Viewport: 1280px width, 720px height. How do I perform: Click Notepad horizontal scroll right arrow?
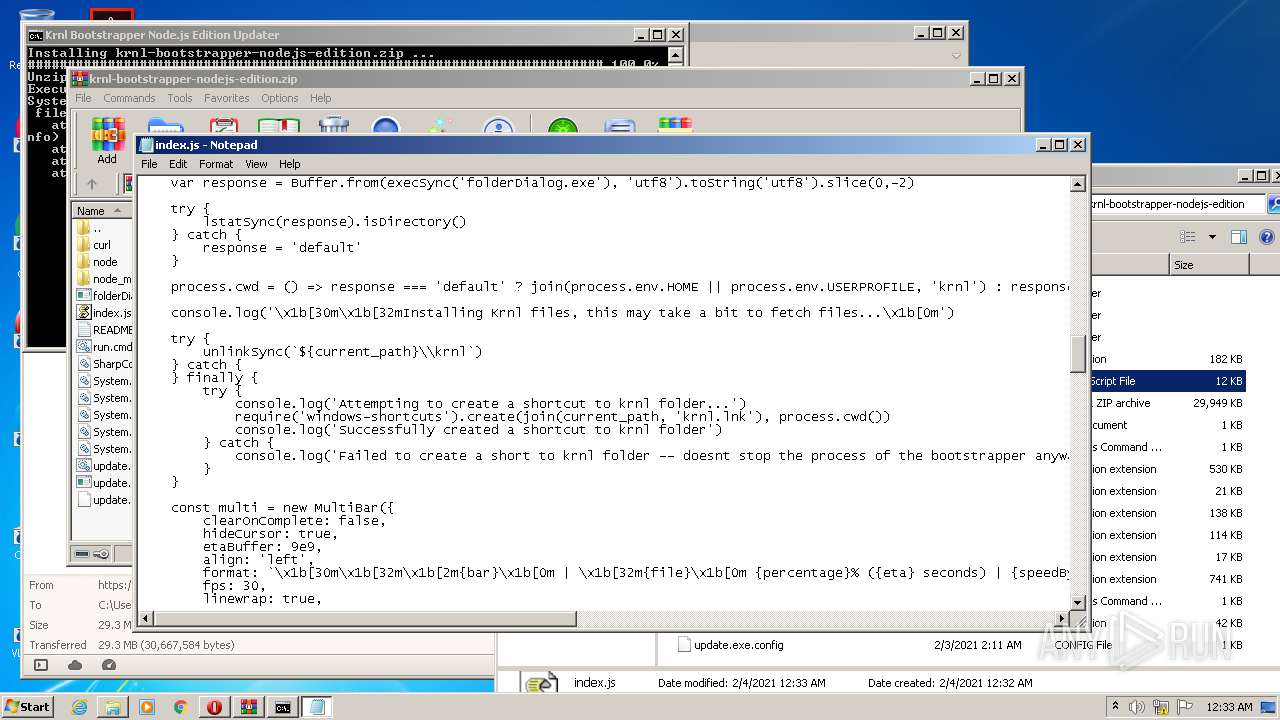(x=1062, y=619)
